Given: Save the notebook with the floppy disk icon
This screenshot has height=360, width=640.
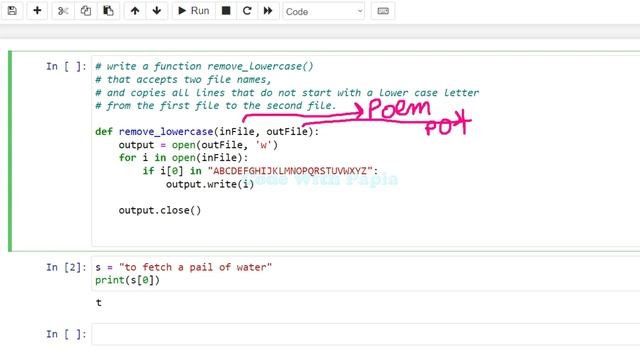Looking at the screenshot, I should tap(12, 11).
